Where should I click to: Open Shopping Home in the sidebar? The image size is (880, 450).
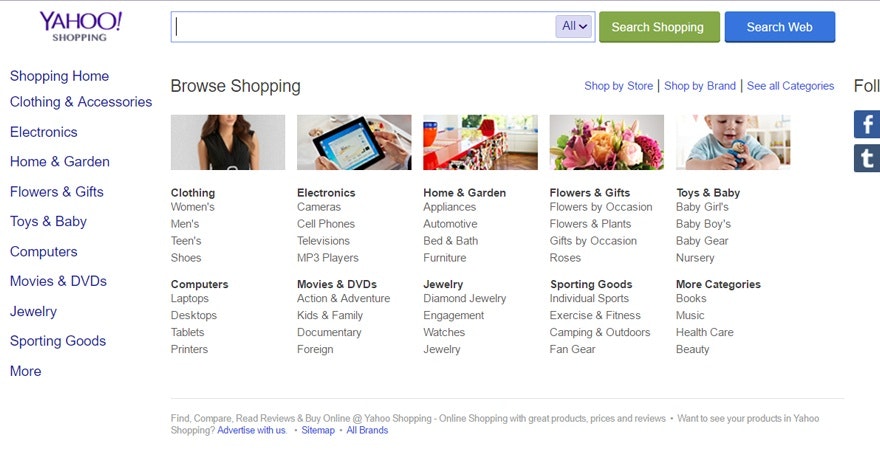pyautogui.click(x=59, y=76)
